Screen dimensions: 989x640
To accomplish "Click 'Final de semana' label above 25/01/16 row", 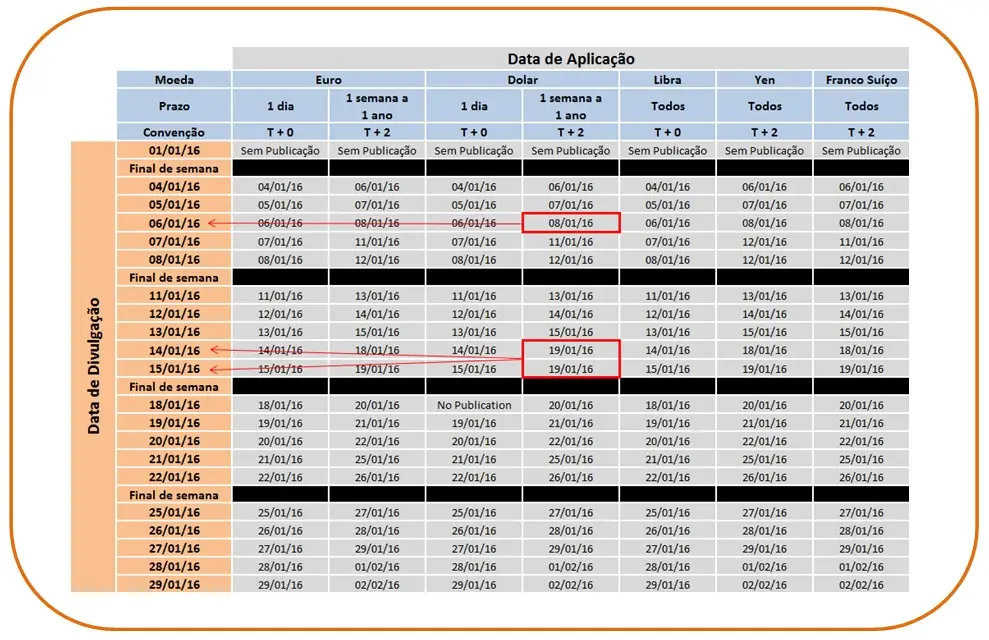I will (174, 495).
